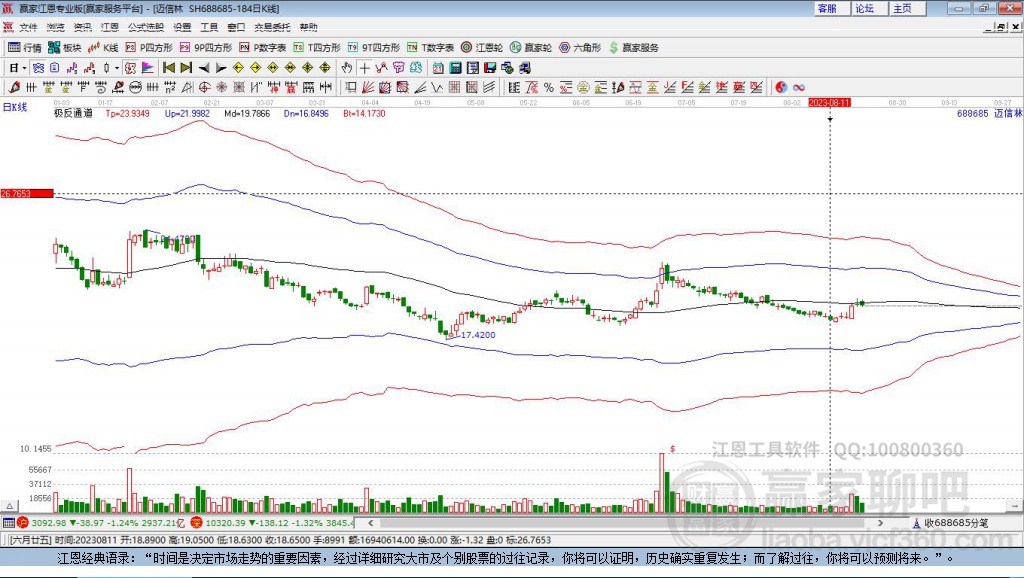Expand the volume panel up arrow
The height and width of the screenshot is (578, 1024).
tap(9, 506)
